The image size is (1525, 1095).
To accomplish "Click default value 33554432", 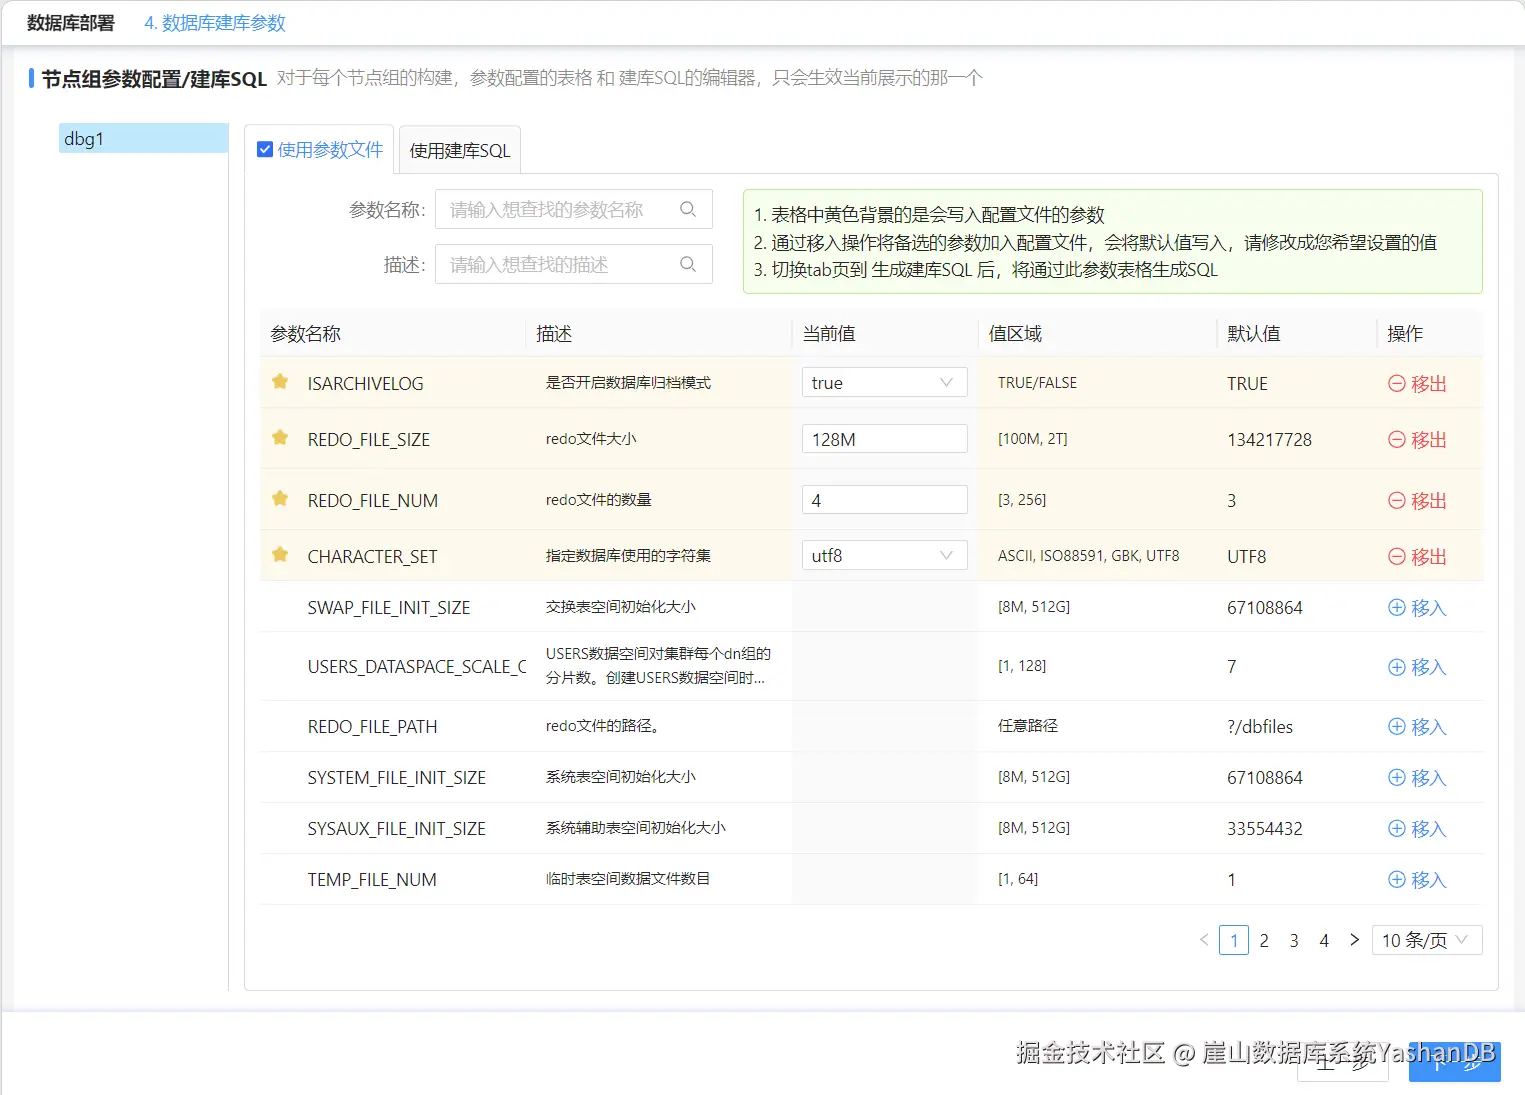I will coord(1265,829).
